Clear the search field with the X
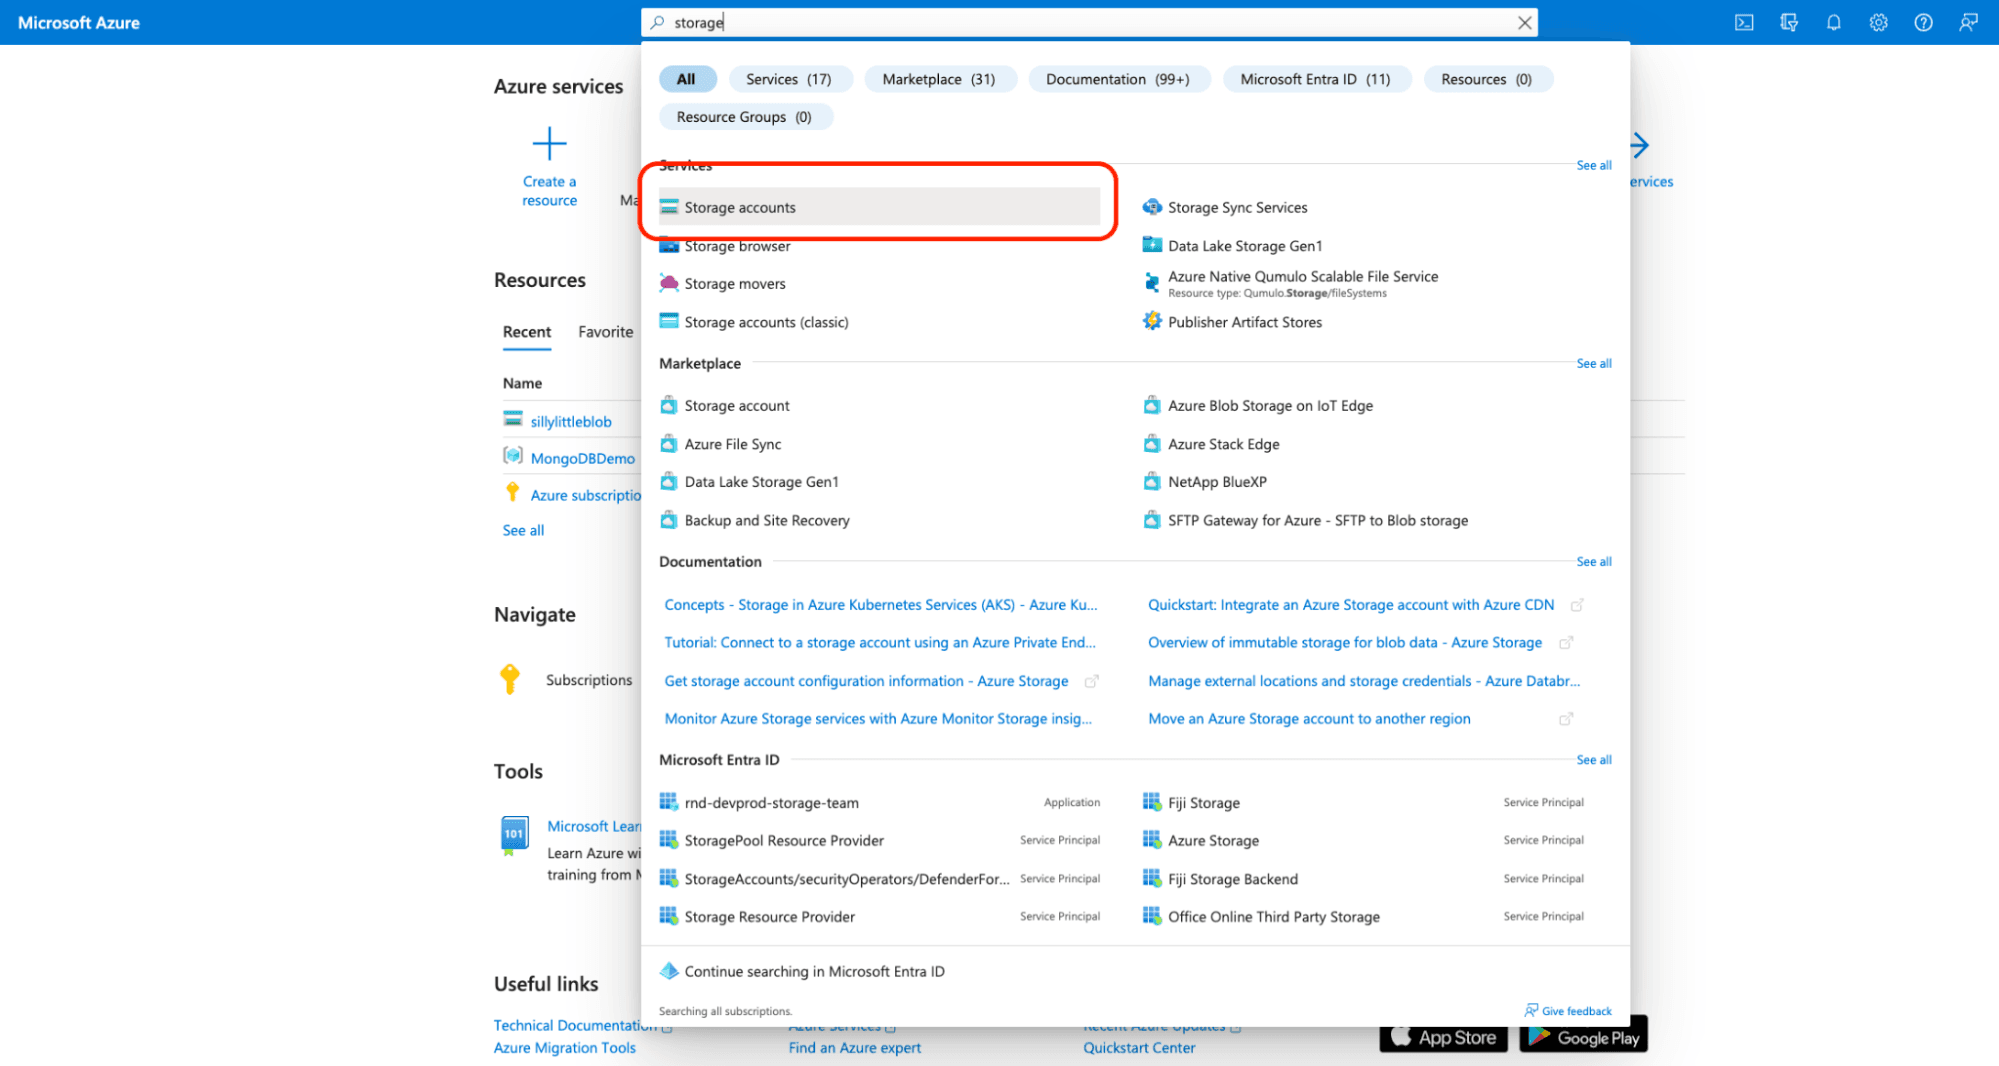This screenshot has height=1066, width=1999. pyautogui.click(x=1525, y=22)
